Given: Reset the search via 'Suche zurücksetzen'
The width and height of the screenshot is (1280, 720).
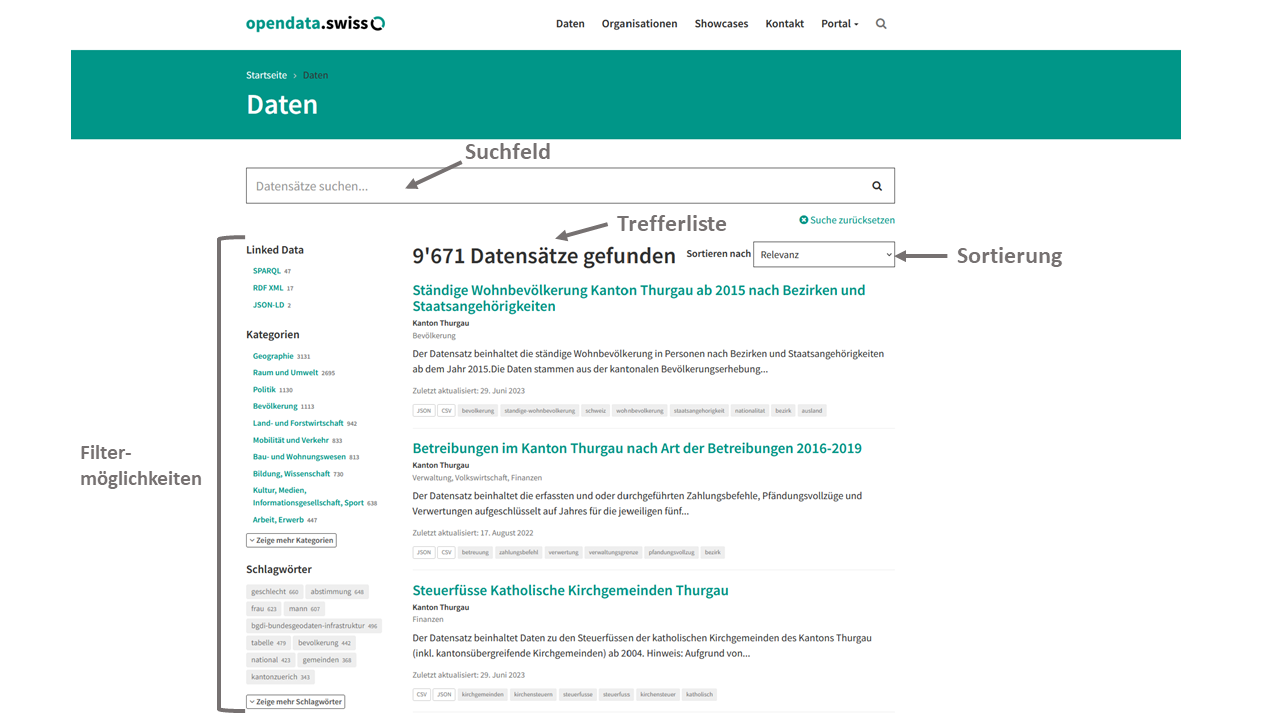Looking at the screenshot, I should click(847, 220).
